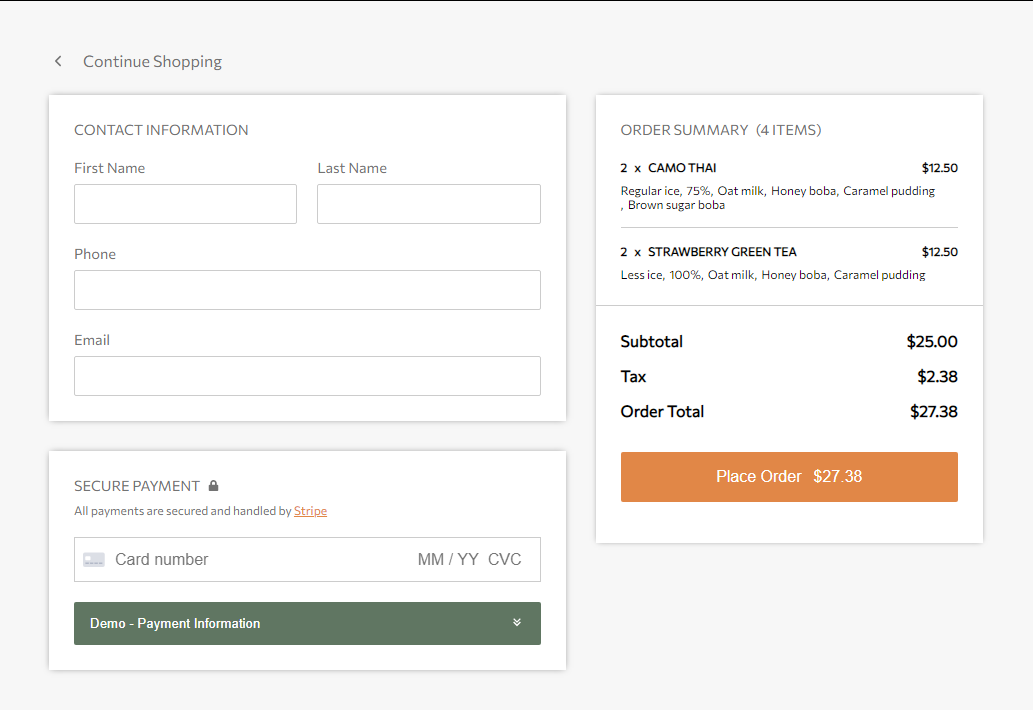Image resolution: width=1033 pixels, height=710 pixels.
Task: Click the Subtotal amount $25.00
Action: [x=932, y=341]
